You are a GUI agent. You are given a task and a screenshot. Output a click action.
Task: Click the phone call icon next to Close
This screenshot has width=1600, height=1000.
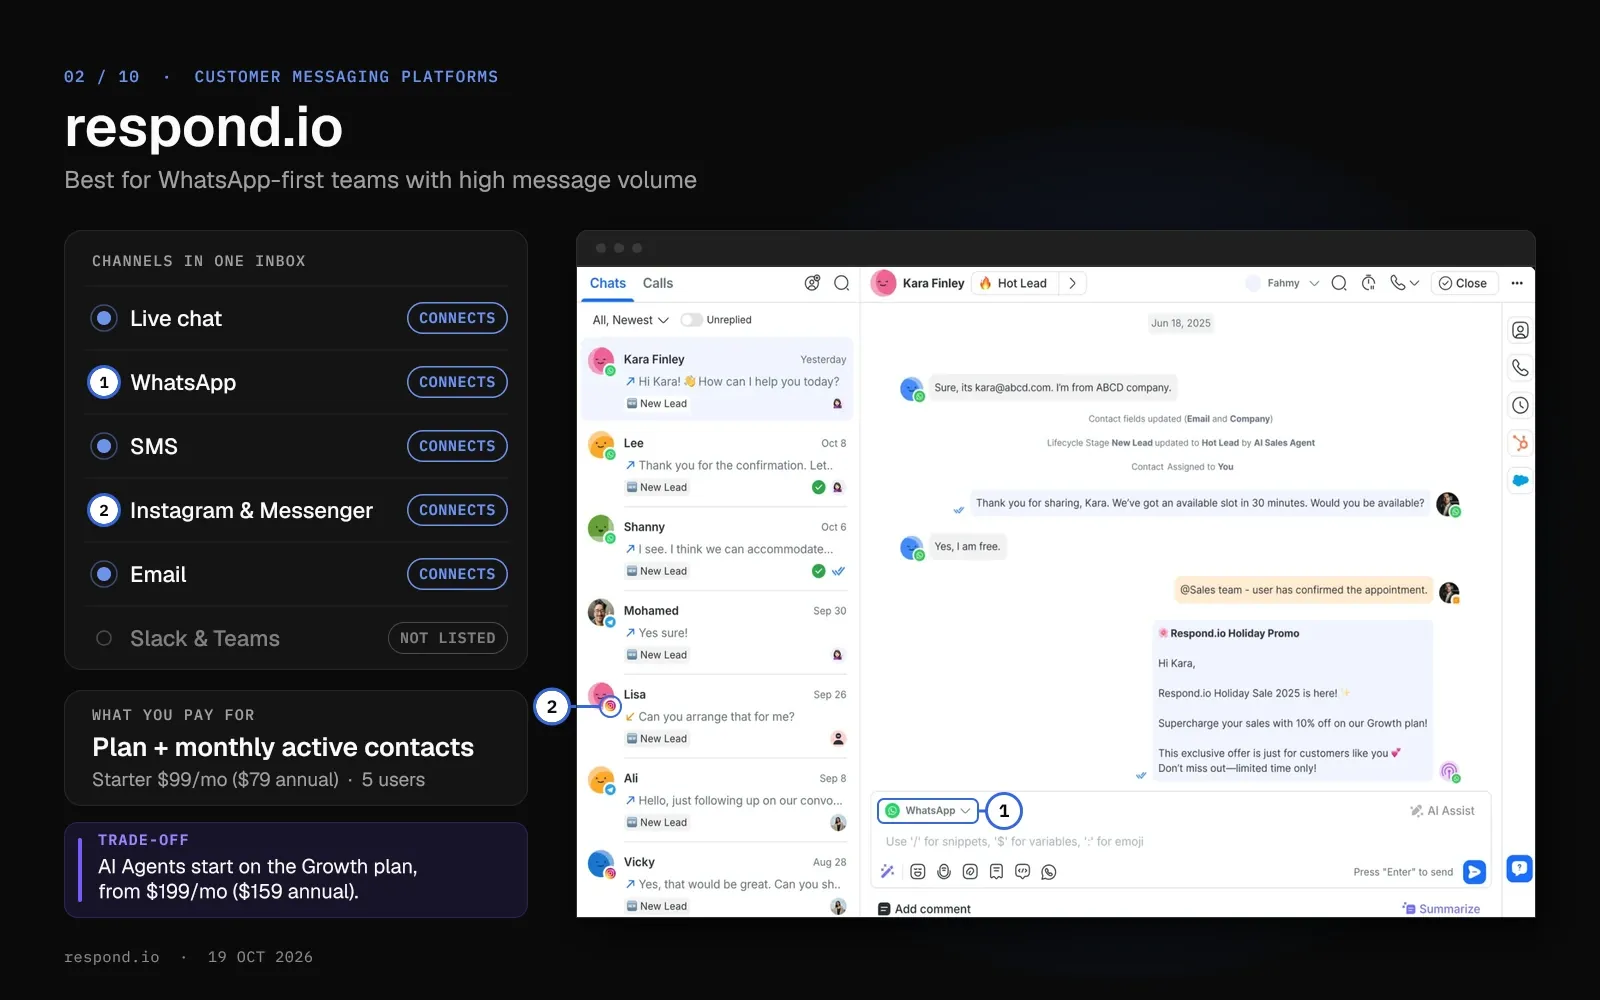tap(1397, 283)
